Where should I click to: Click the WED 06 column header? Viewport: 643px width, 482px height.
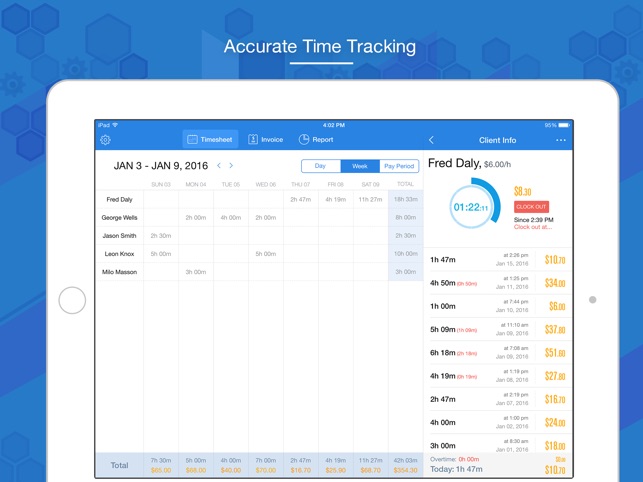pyautogui.click(x=266, y=184)
